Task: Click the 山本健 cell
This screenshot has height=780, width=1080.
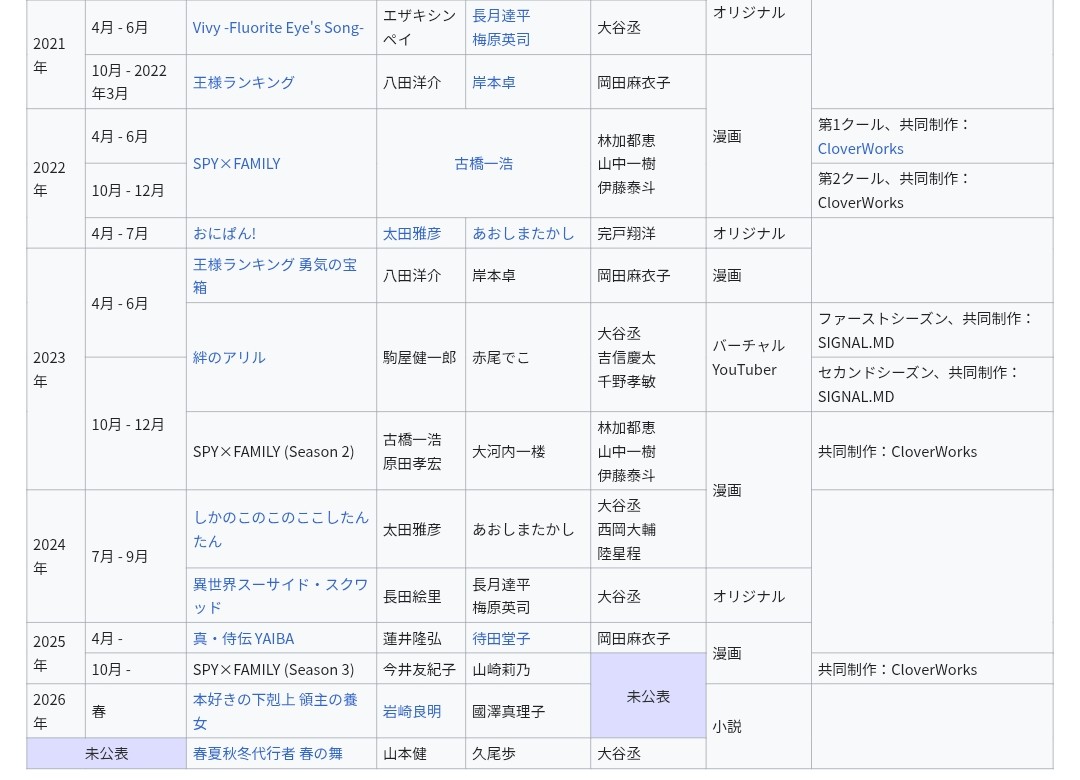Action: [421, 753]
